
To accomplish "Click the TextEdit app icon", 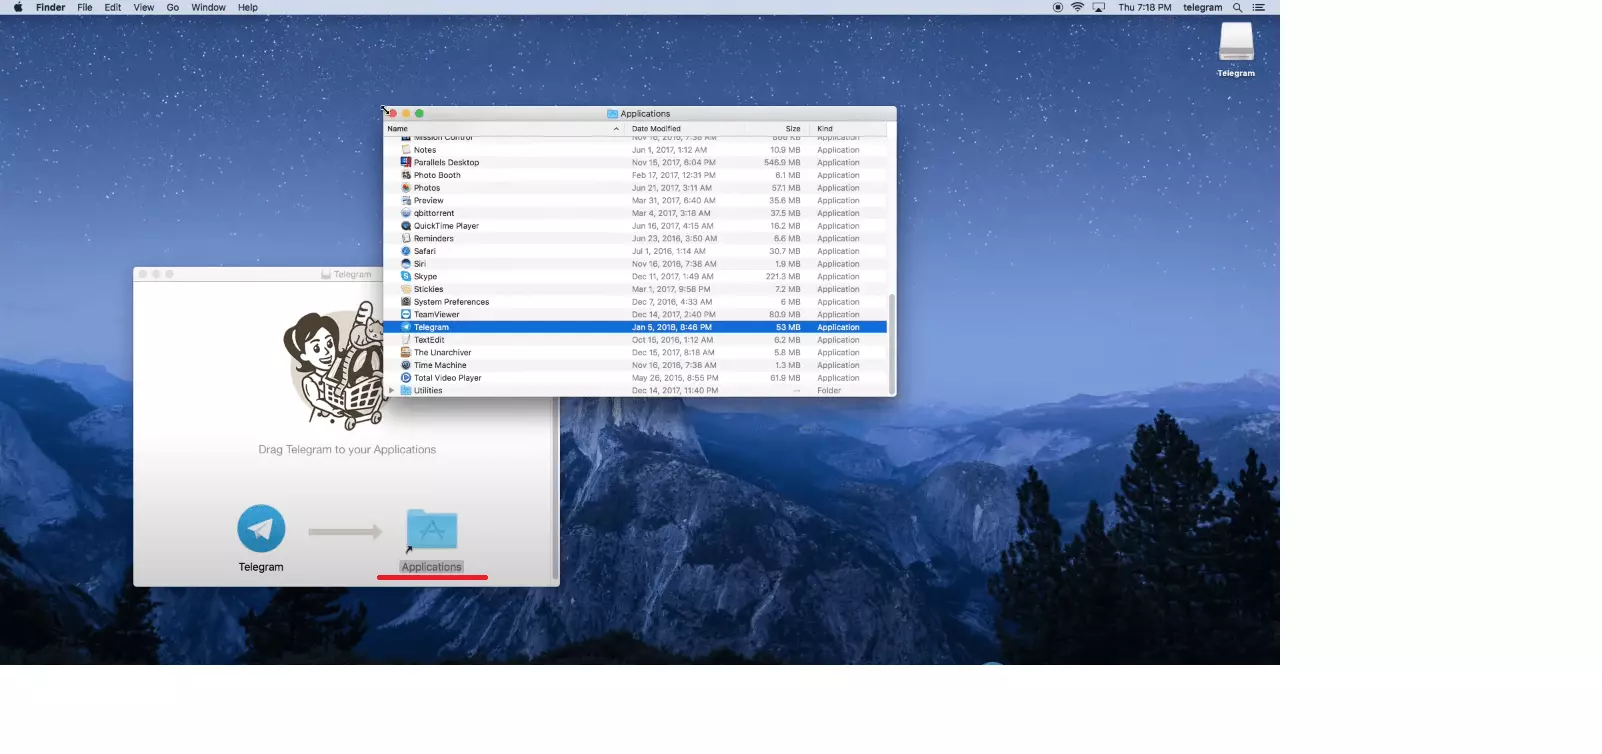I will point(406,340).
